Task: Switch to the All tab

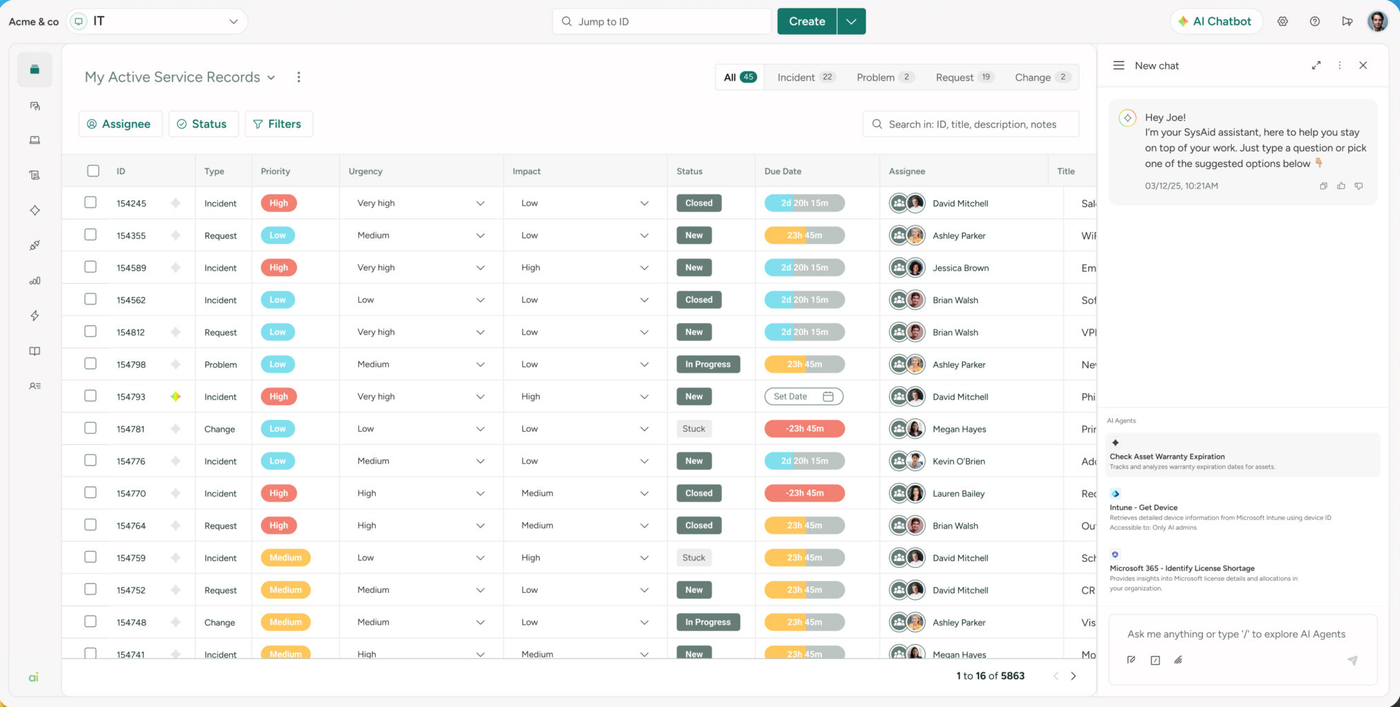Action: (x=740, y=77)
